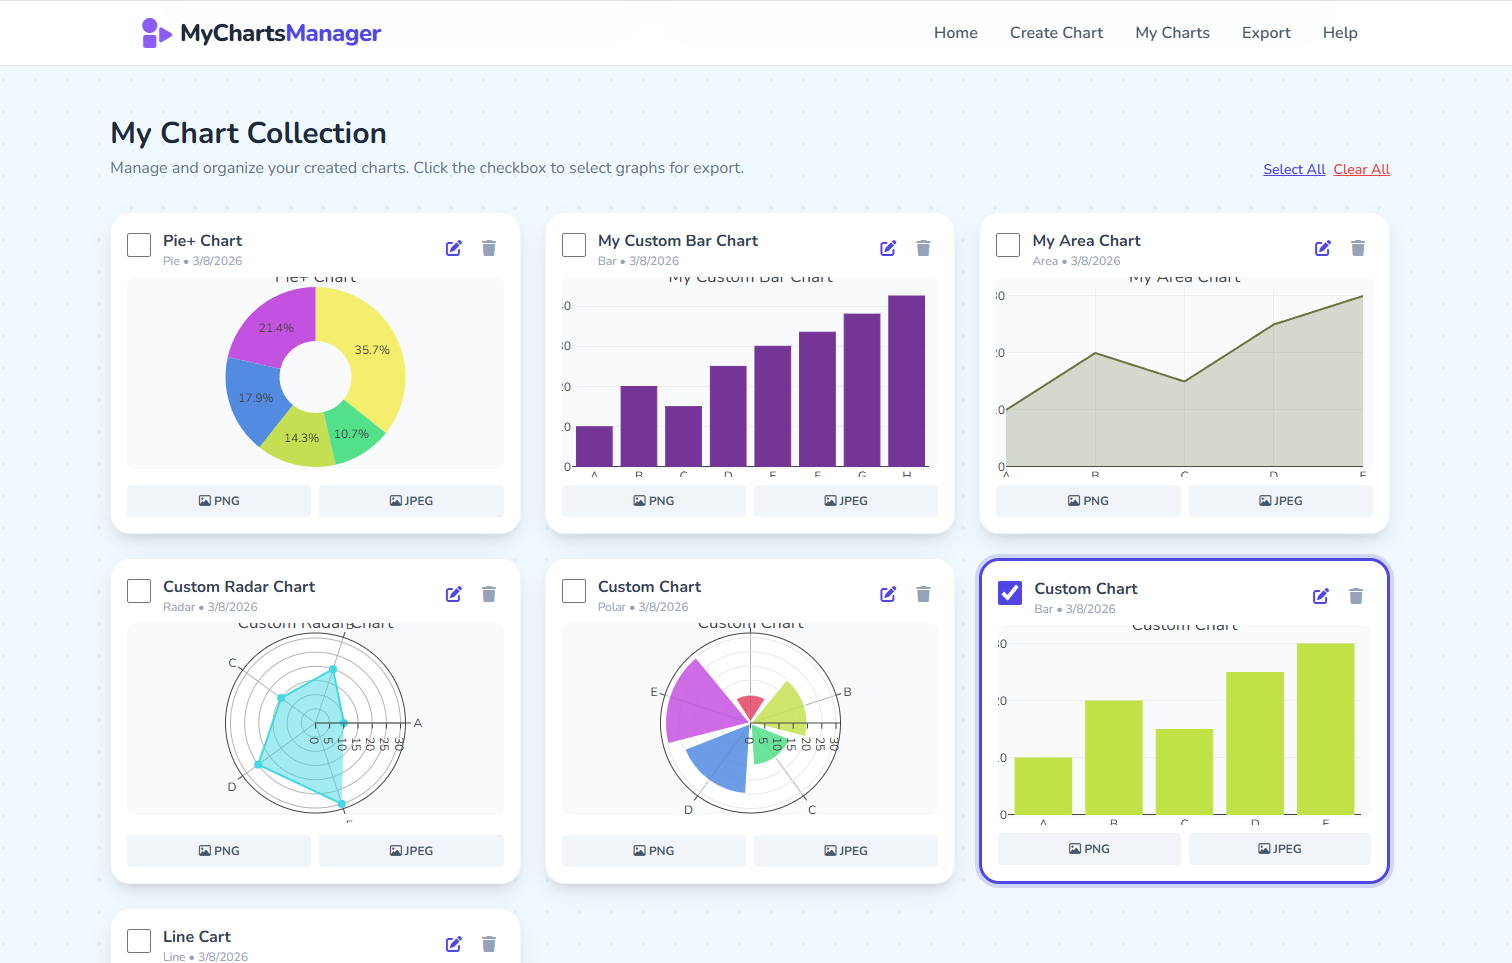The width and height of the screenshot is (1512, 963).
Task: Edit Custom Radar Chart with pencil icon
Action: tap(454, 593)
